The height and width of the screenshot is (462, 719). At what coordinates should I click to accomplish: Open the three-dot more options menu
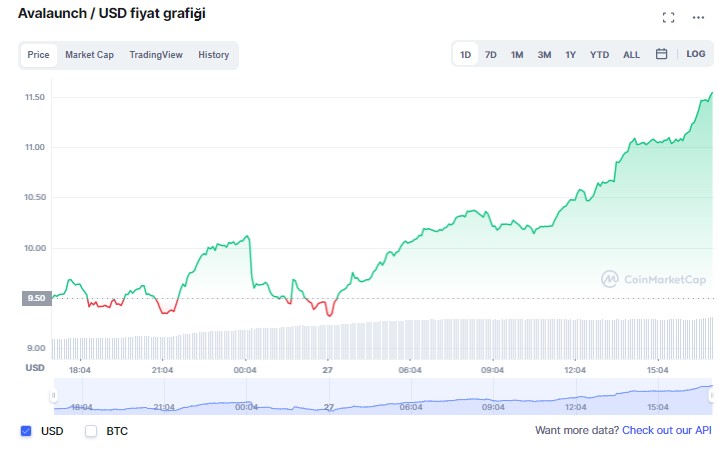(x=698, y=18)
